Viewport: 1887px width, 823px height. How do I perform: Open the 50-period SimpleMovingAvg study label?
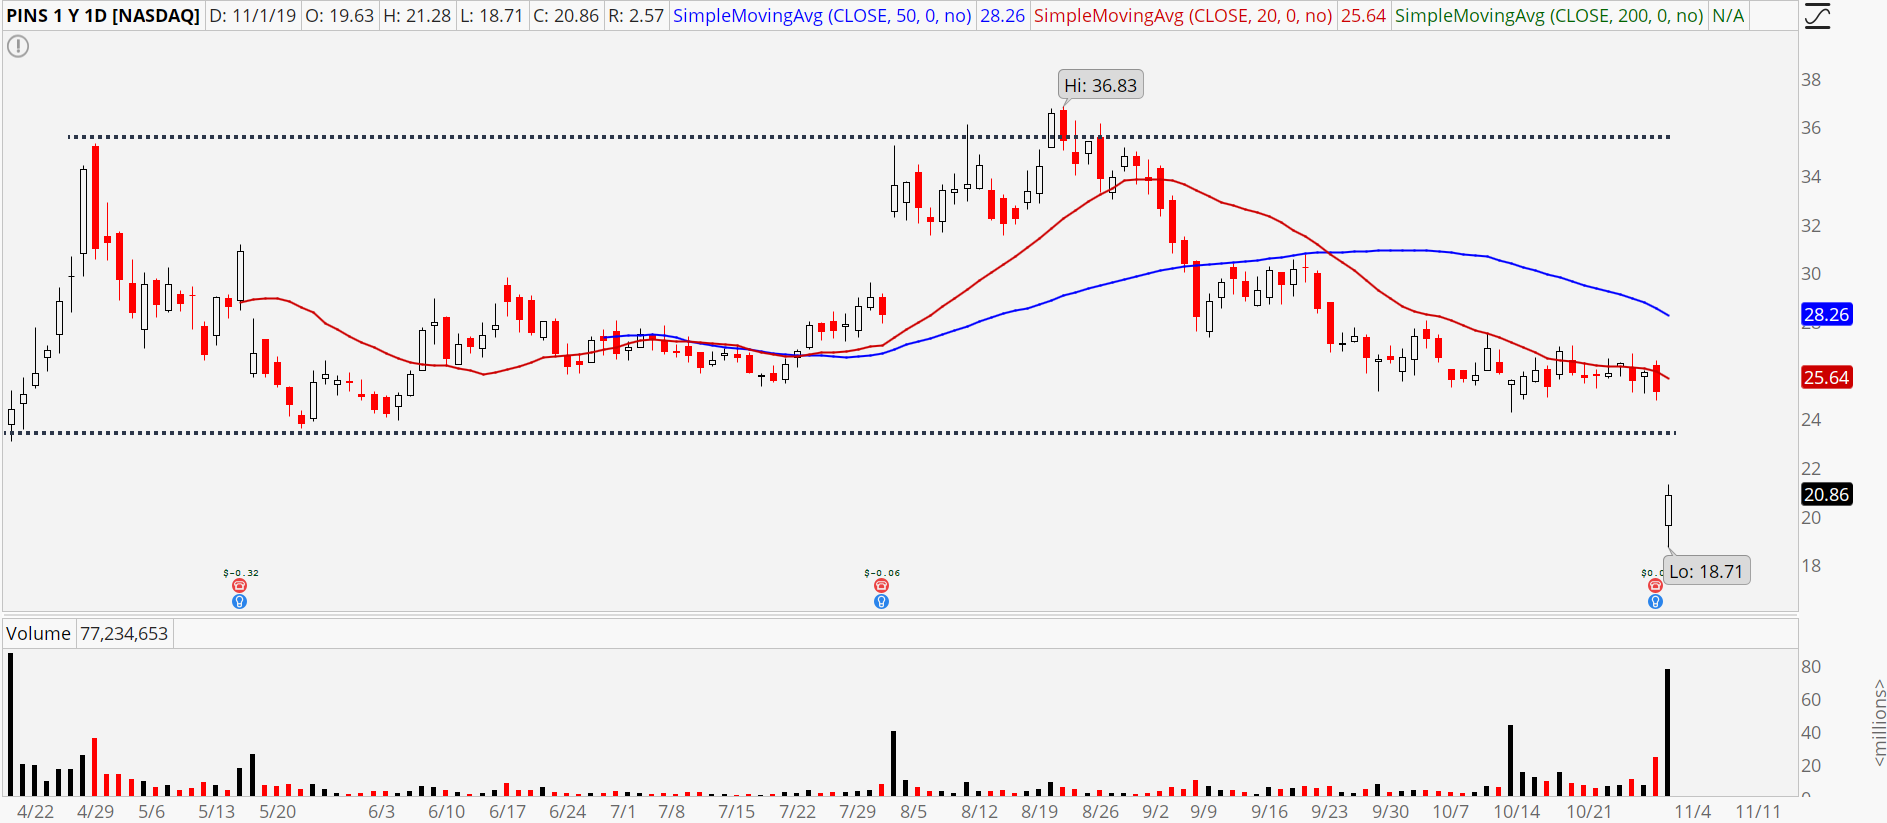[x=822, y=16]
